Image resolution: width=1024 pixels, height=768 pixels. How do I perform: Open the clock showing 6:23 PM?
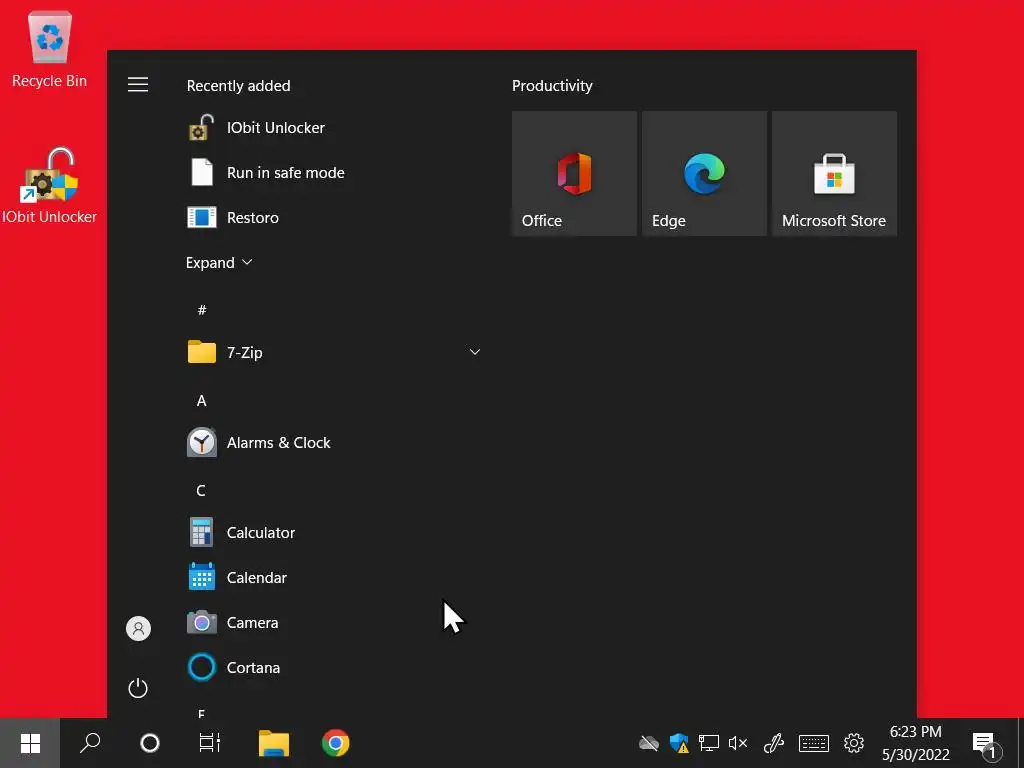coord(916,743)
